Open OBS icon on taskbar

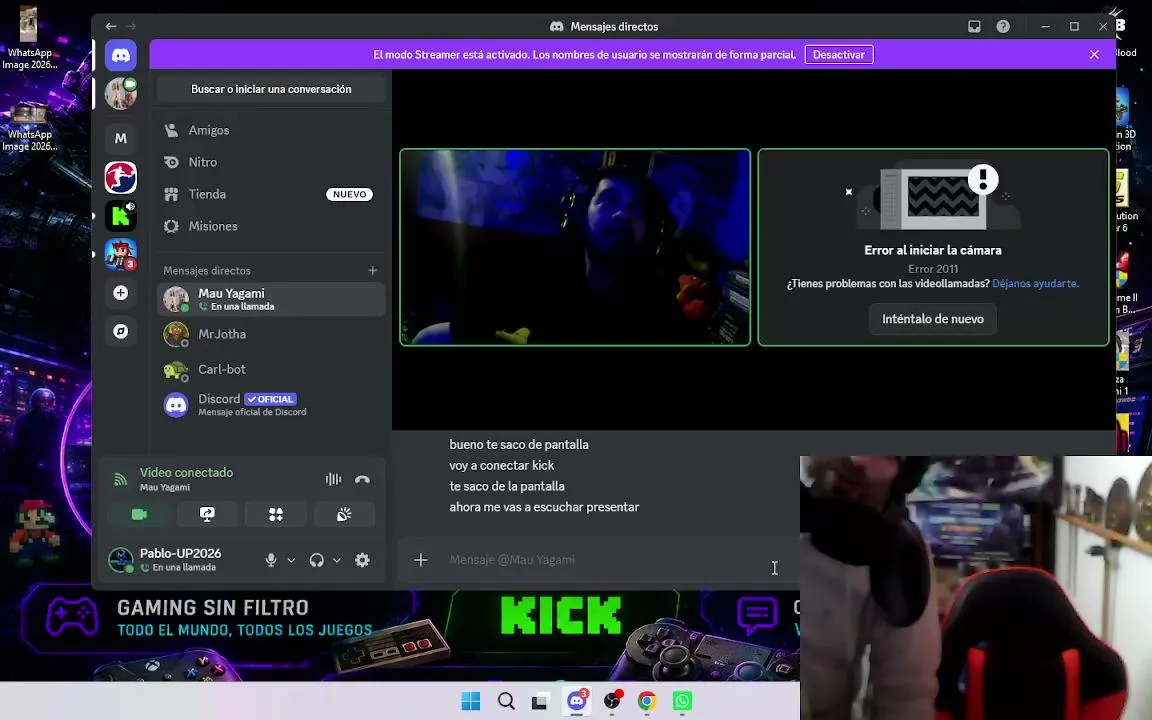[612, 702]
